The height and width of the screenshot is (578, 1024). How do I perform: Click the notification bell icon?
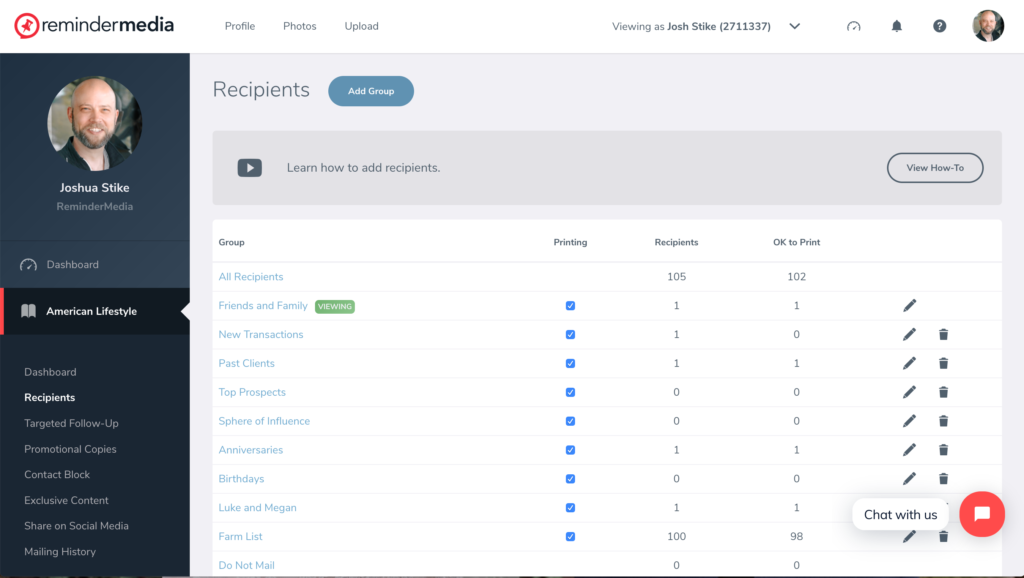(x=896, y=26)
